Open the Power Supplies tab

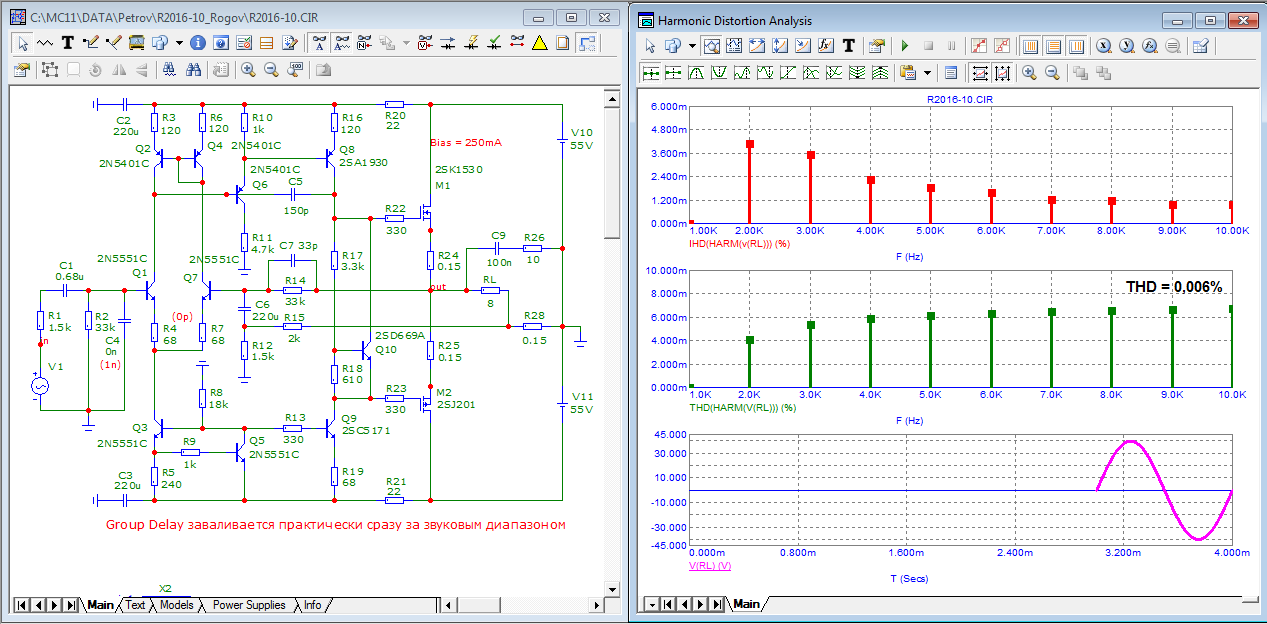tap(248, 605)
